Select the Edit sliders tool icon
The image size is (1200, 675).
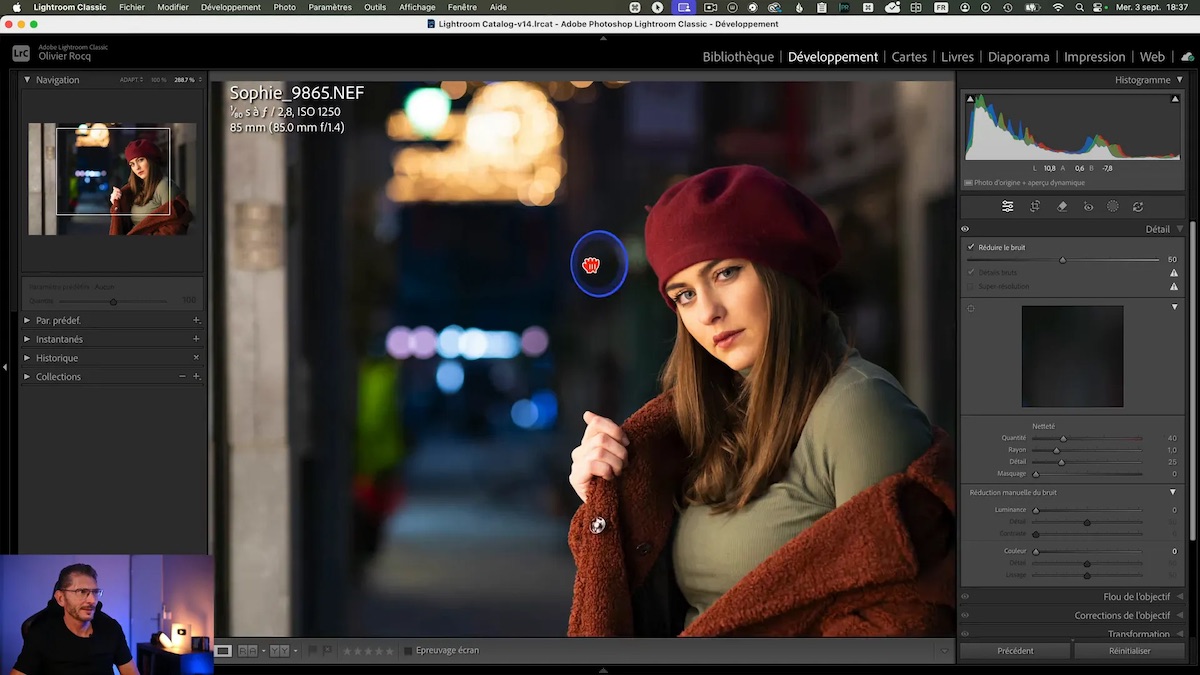pyautogui.click(x=1007, y=207)
